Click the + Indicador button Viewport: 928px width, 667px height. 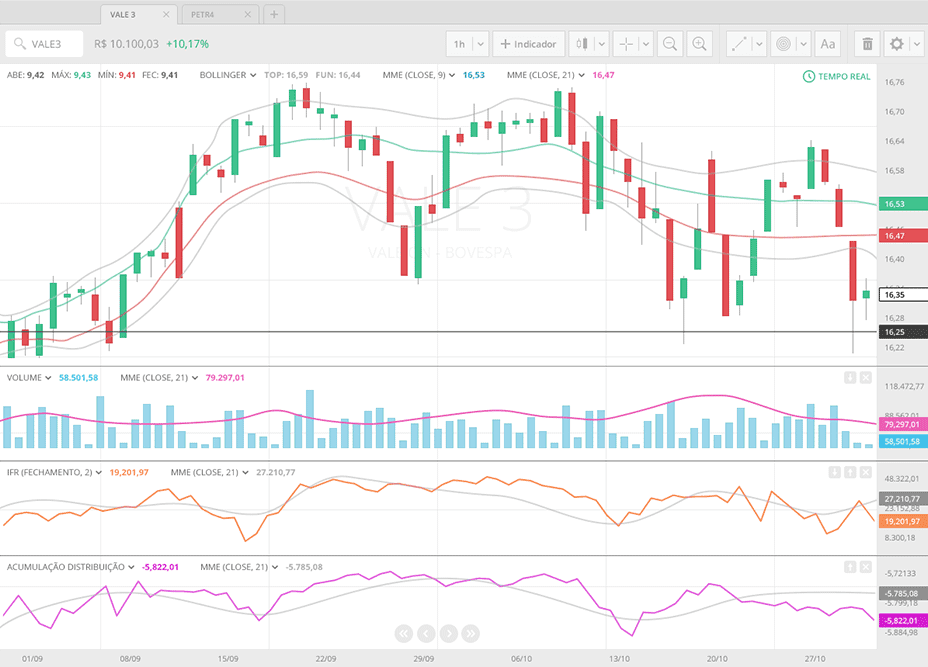tap(529, 44)
